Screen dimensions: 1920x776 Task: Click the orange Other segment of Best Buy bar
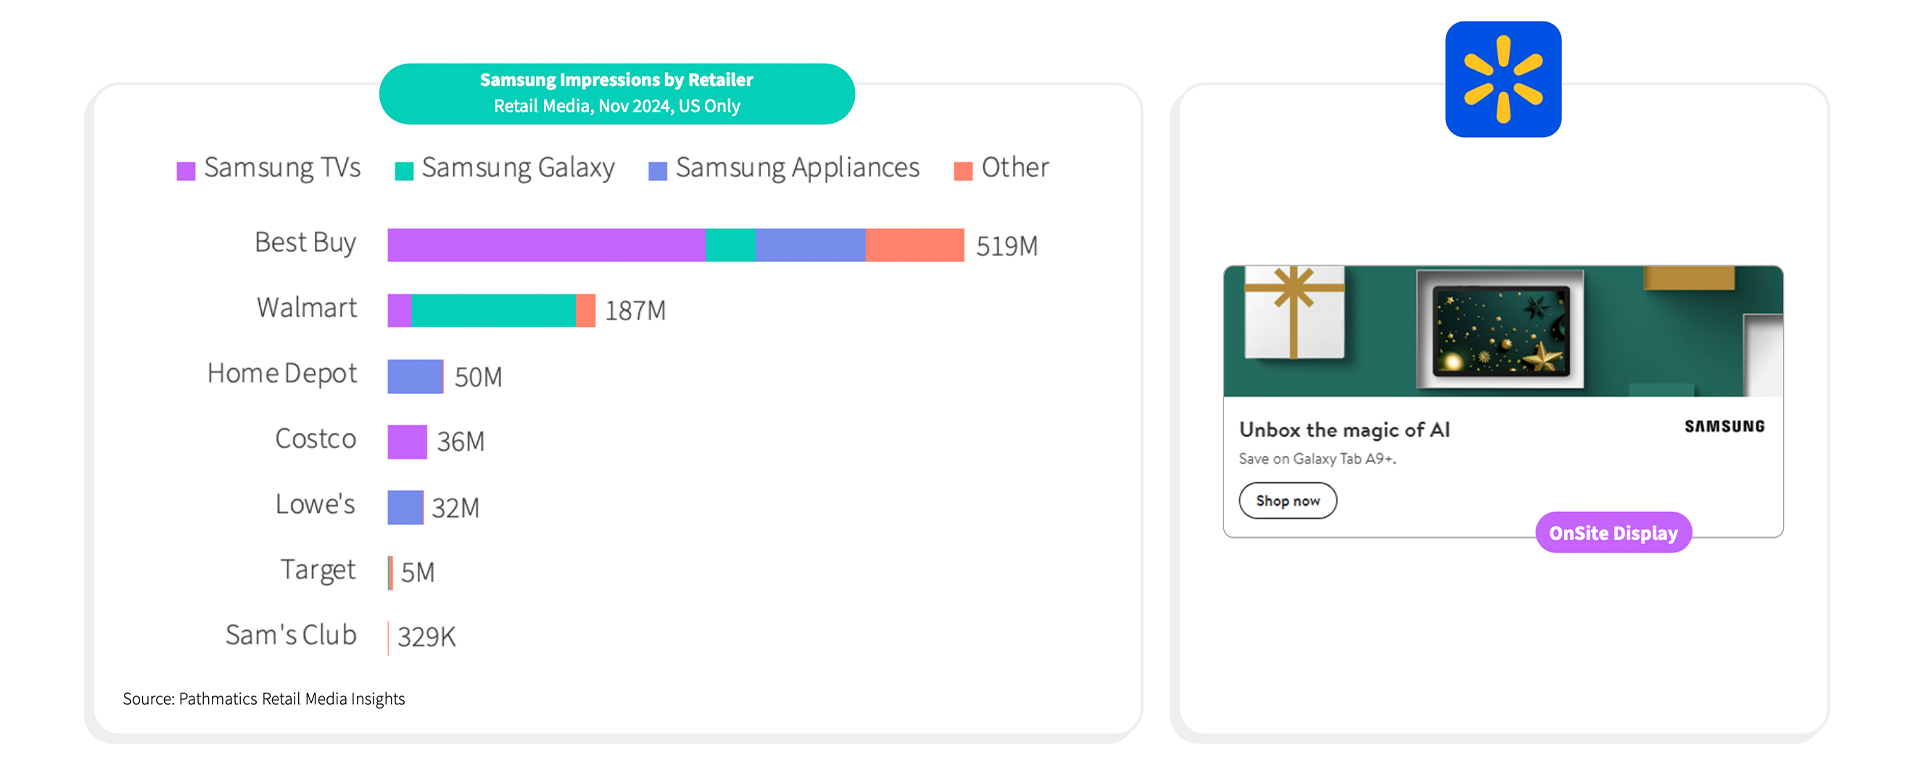[x=915, y=245]
